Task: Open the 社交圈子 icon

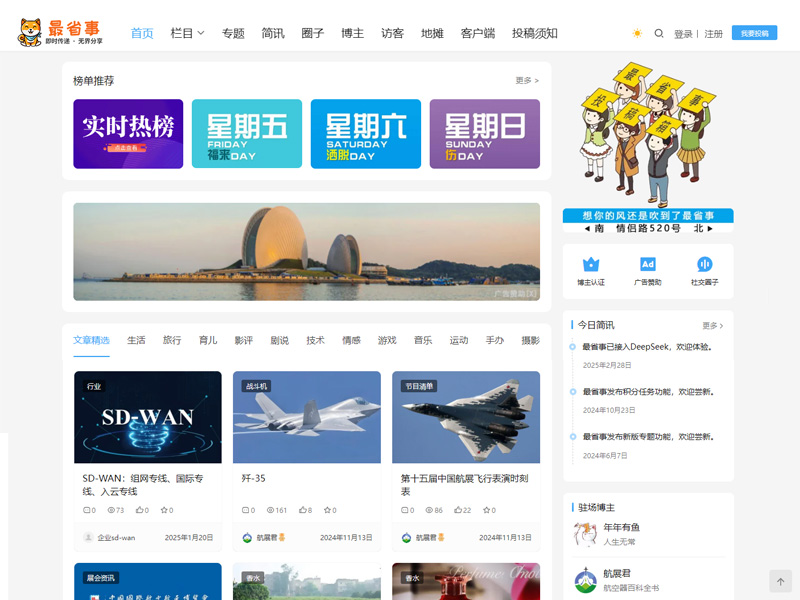Action: 704,265
